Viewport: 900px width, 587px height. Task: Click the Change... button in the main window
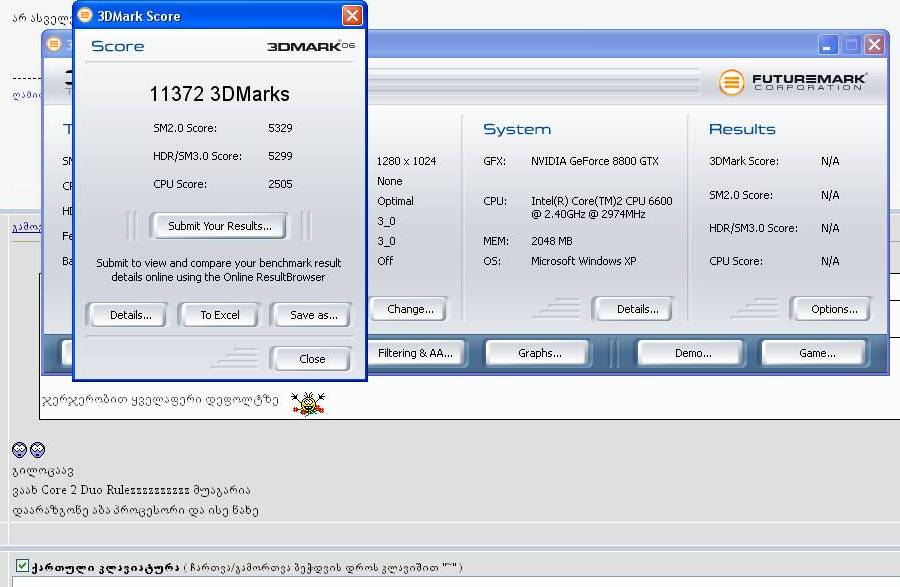410,309
